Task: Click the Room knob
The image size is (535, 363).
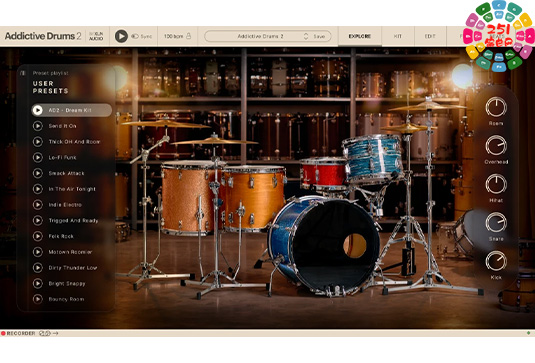Action: [496, 107]
